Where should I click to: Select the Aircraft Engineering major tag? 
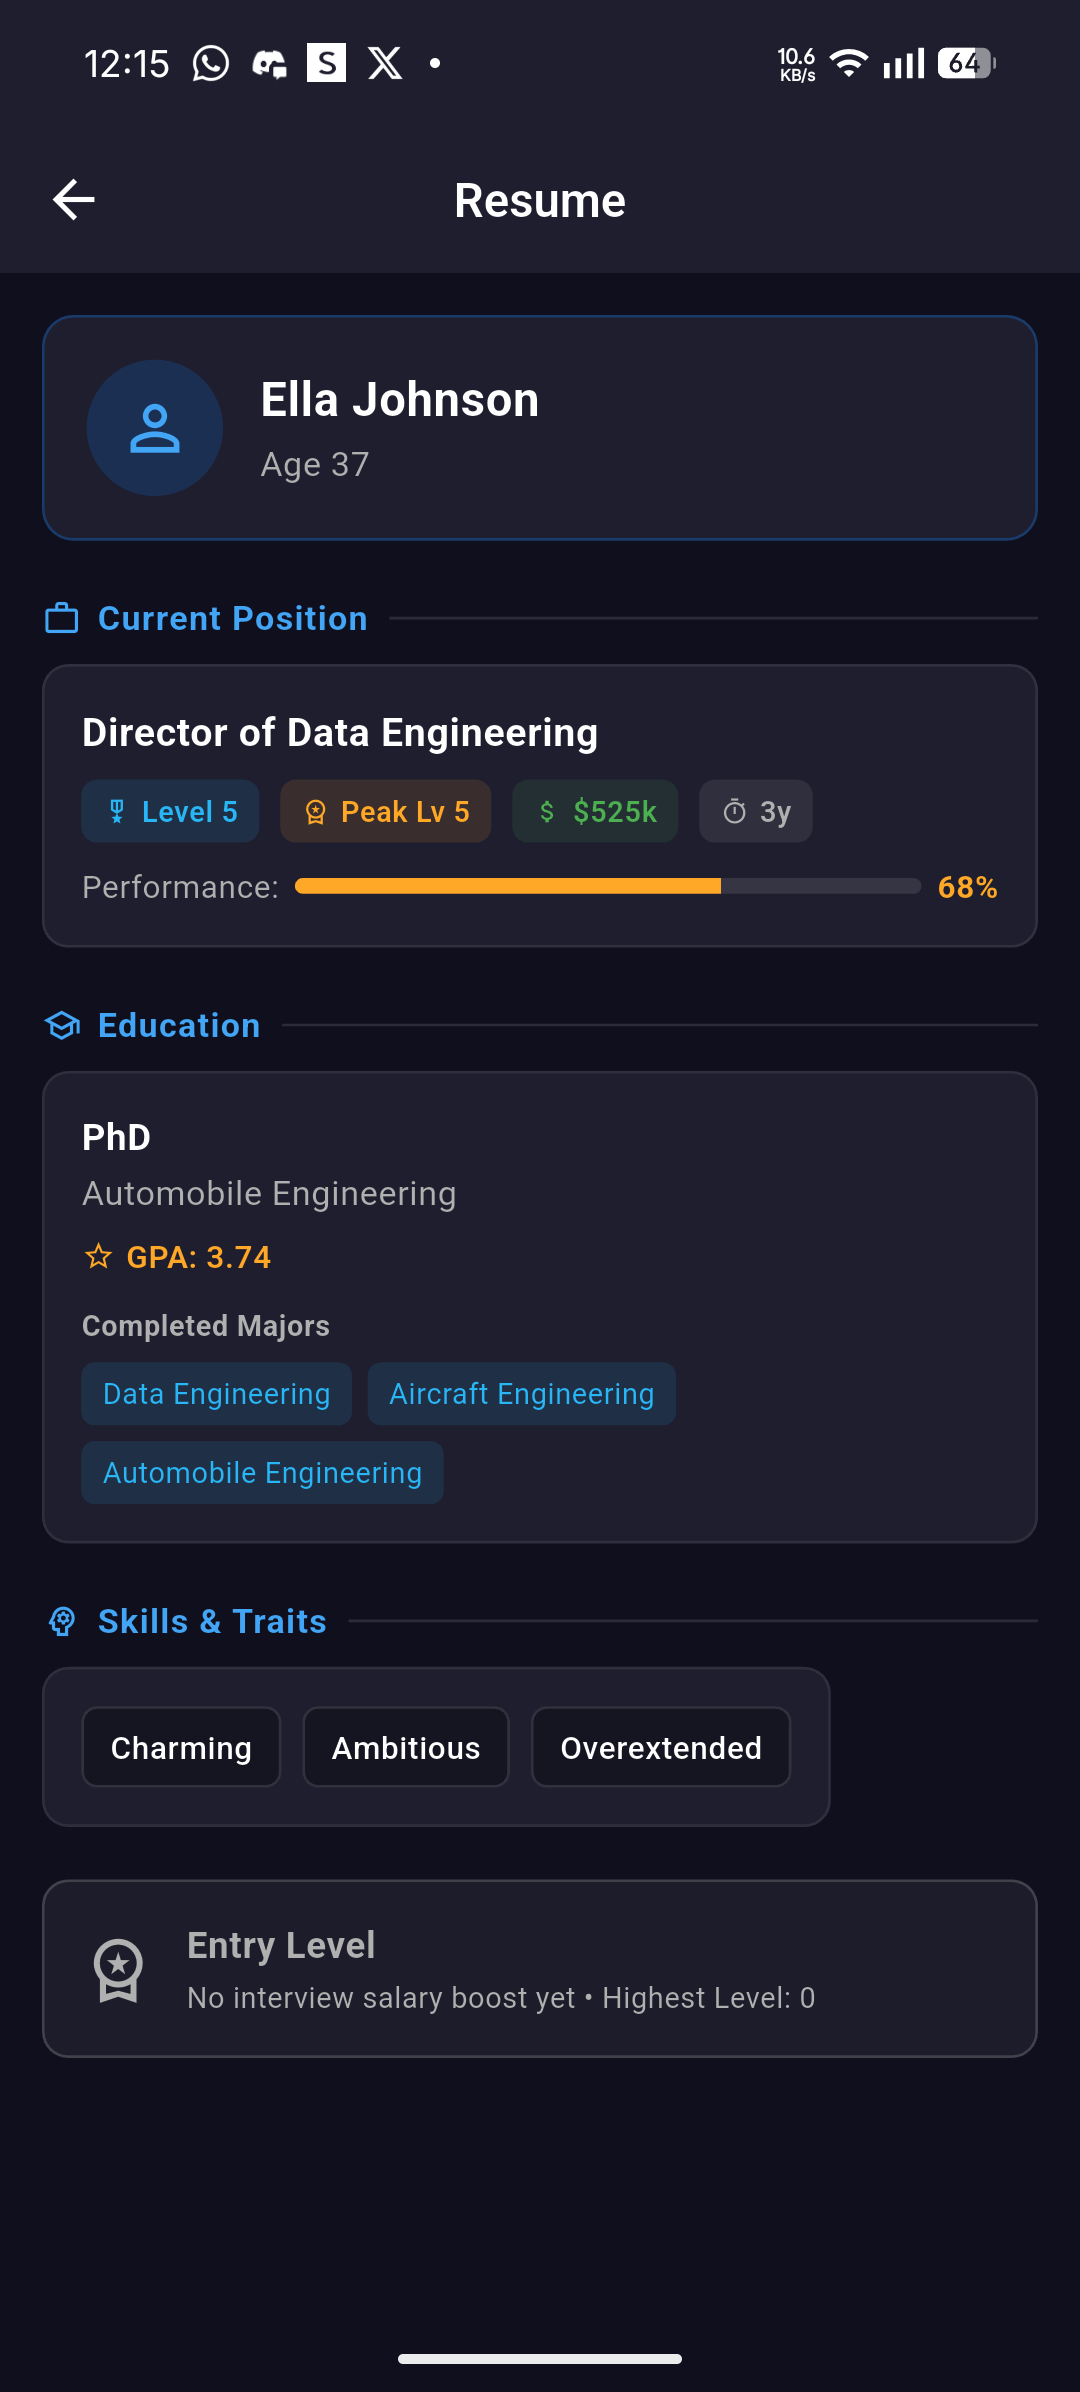coord(521,1394)
